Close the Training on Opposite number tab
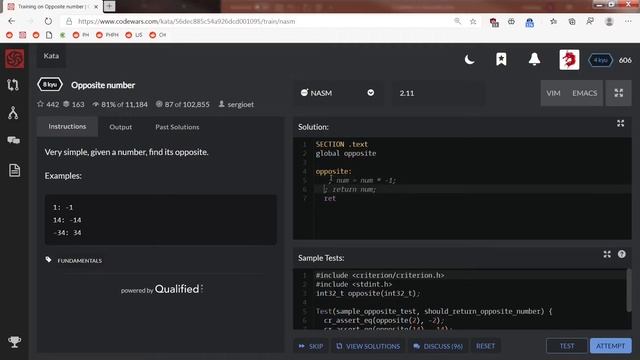 tap(96, 7)
